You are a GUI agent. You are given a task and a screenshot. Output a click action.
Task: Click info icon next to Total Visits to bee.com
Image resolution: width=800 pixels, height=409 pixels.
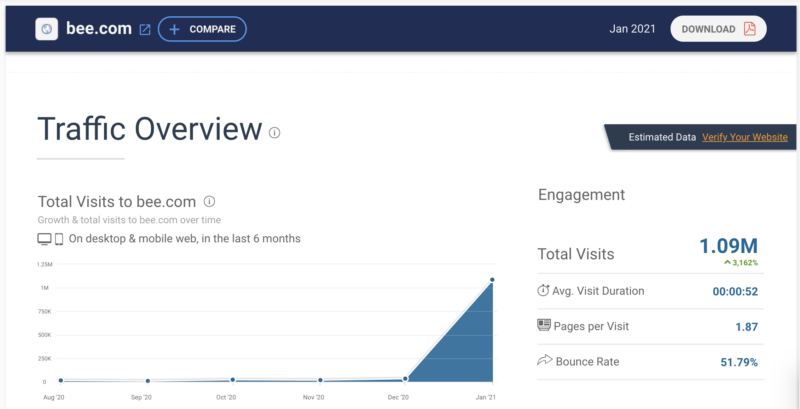click(209, 201)
